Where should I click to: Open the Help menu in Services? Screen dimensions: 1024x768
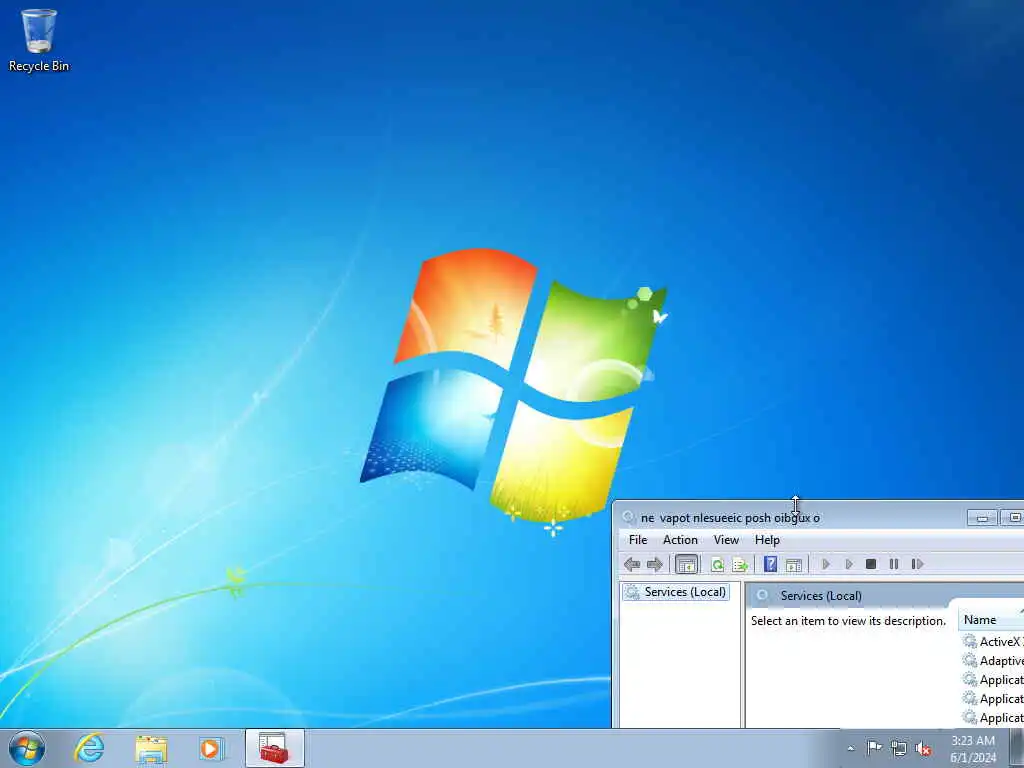click(x=767, y=540)
